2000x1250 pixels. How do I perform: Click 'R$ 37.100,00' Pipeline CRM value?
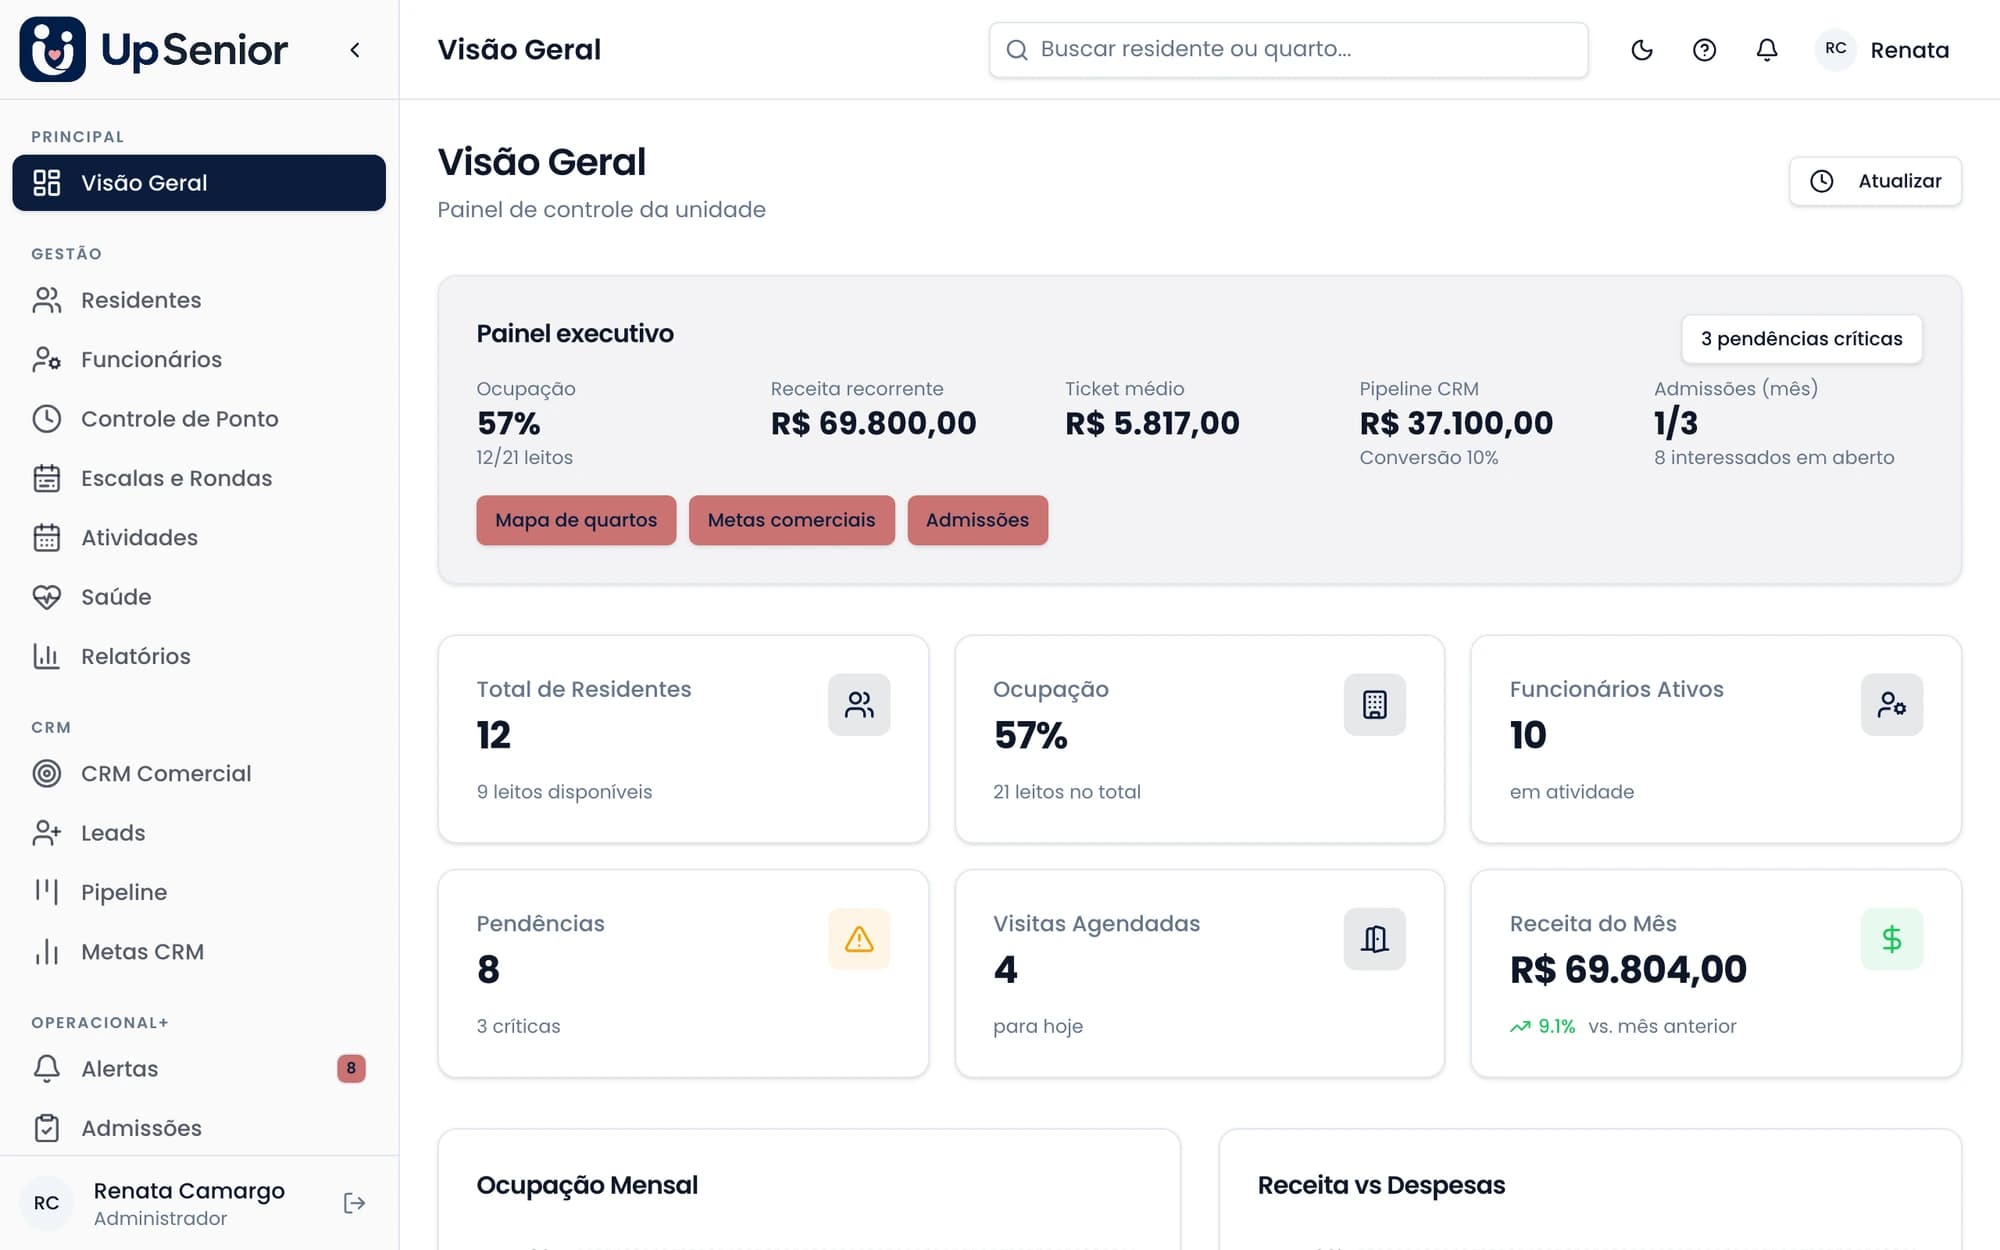coord(1456,423)
